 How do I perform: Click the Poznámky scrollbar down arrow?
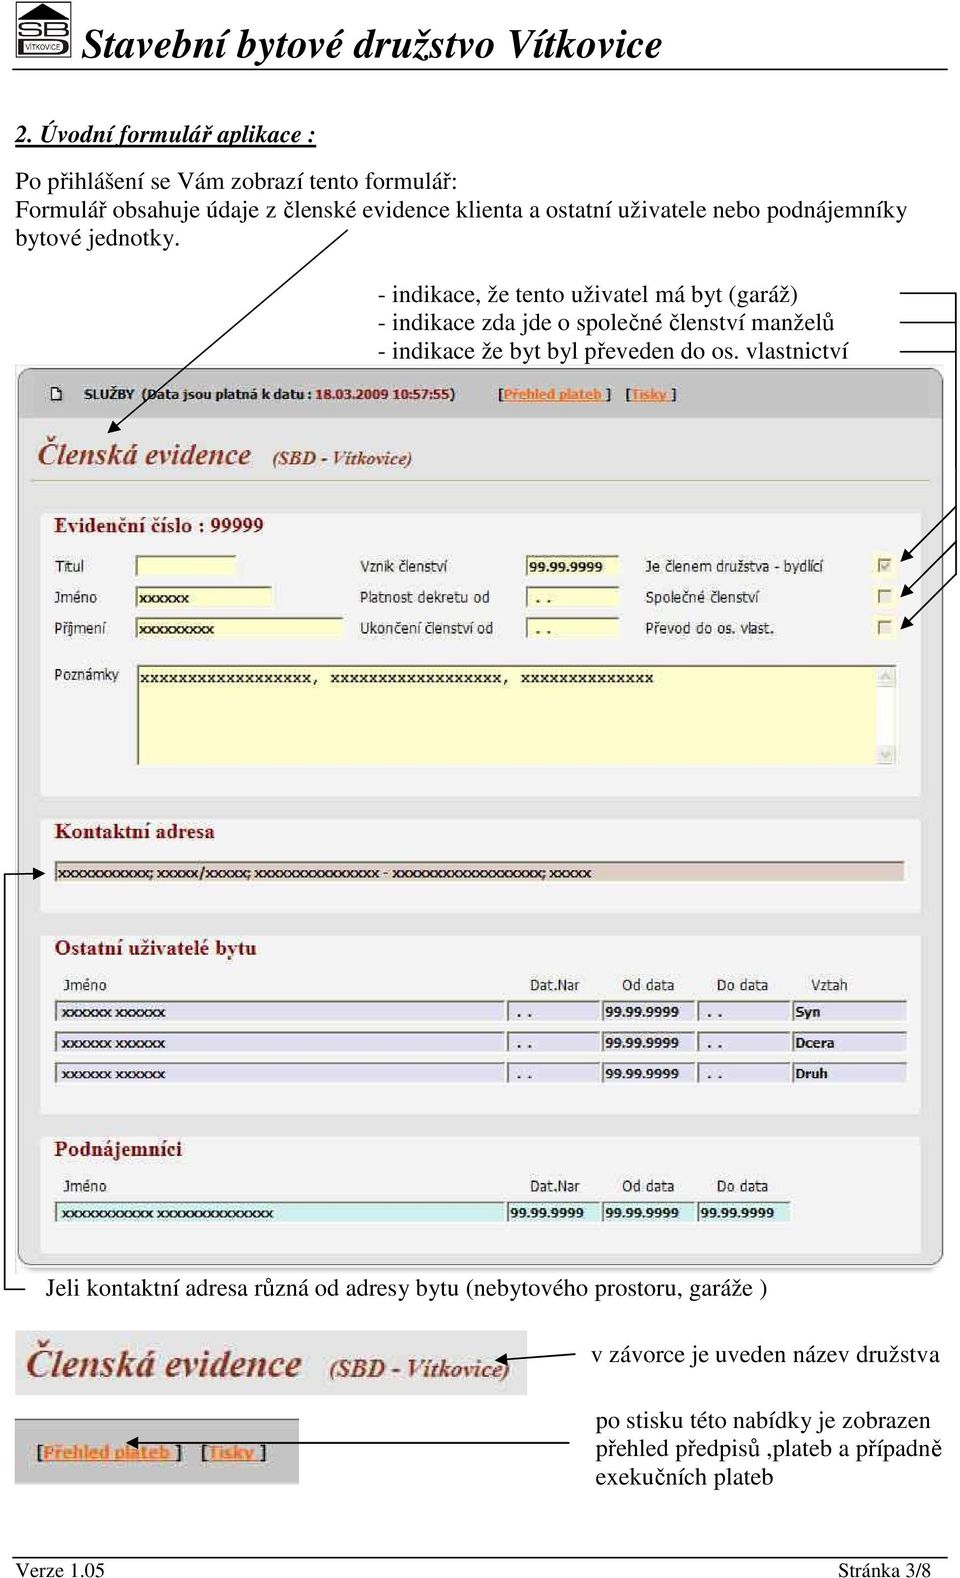coord(886,756)
